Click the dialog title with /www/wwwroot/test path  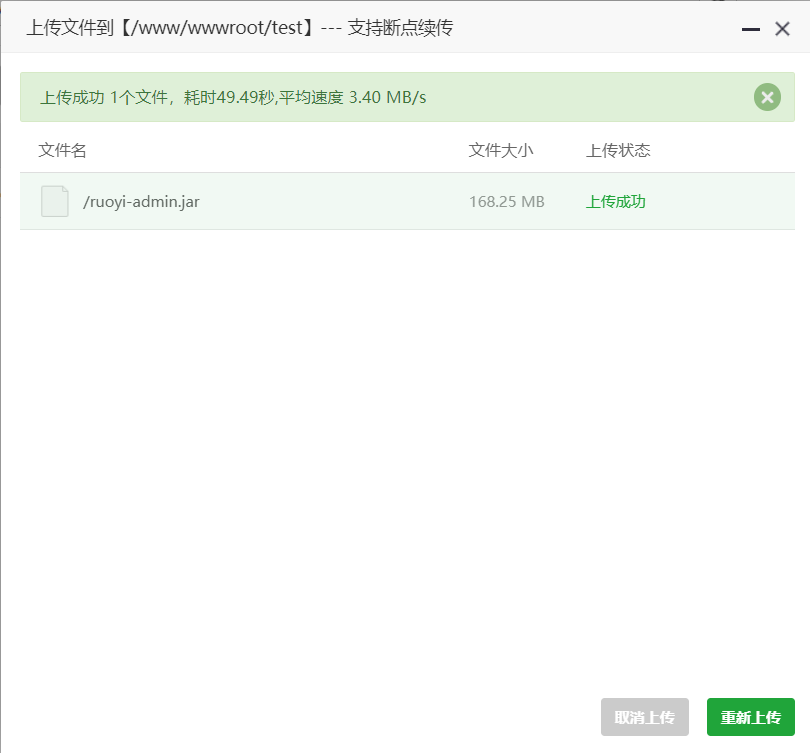240,28
